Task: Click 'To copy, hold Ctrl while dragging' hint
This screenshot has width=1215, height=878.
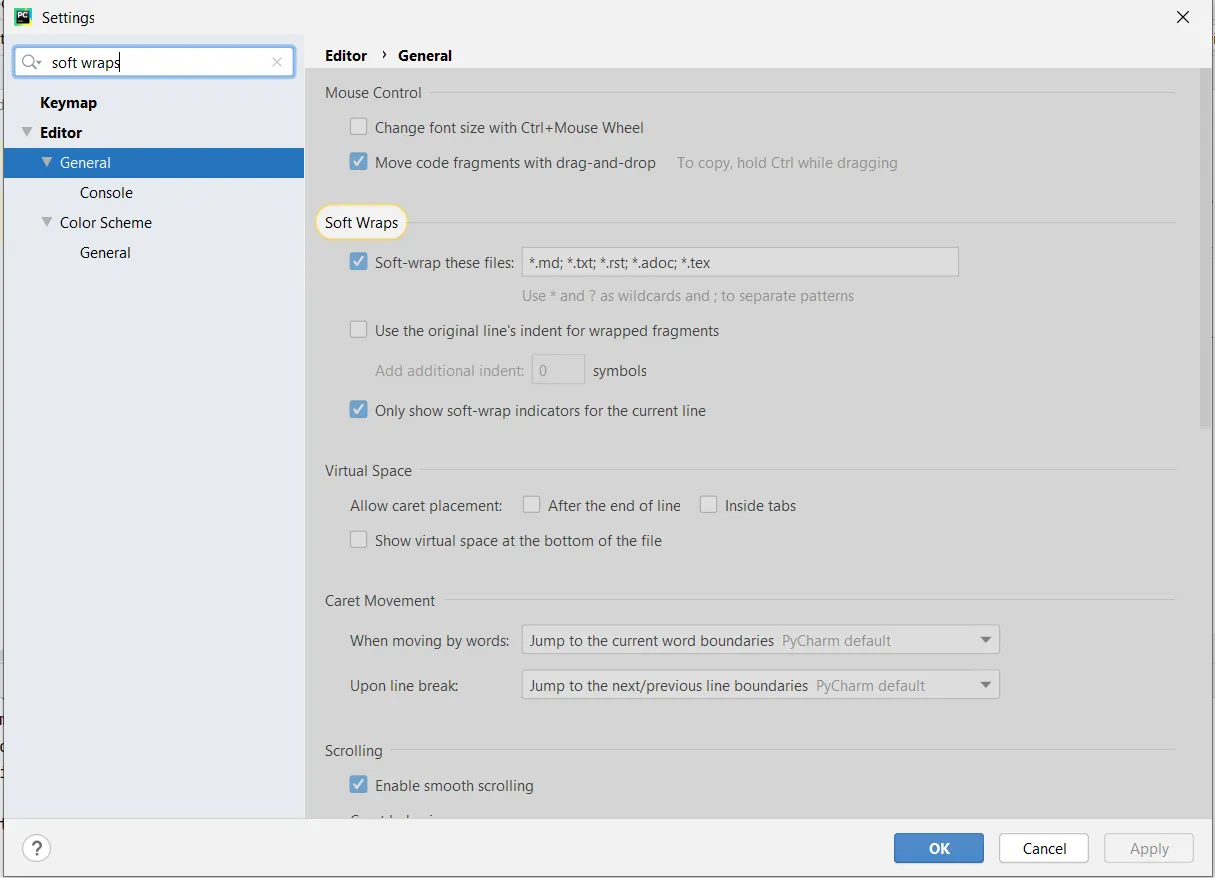Action: click(787, 162)
